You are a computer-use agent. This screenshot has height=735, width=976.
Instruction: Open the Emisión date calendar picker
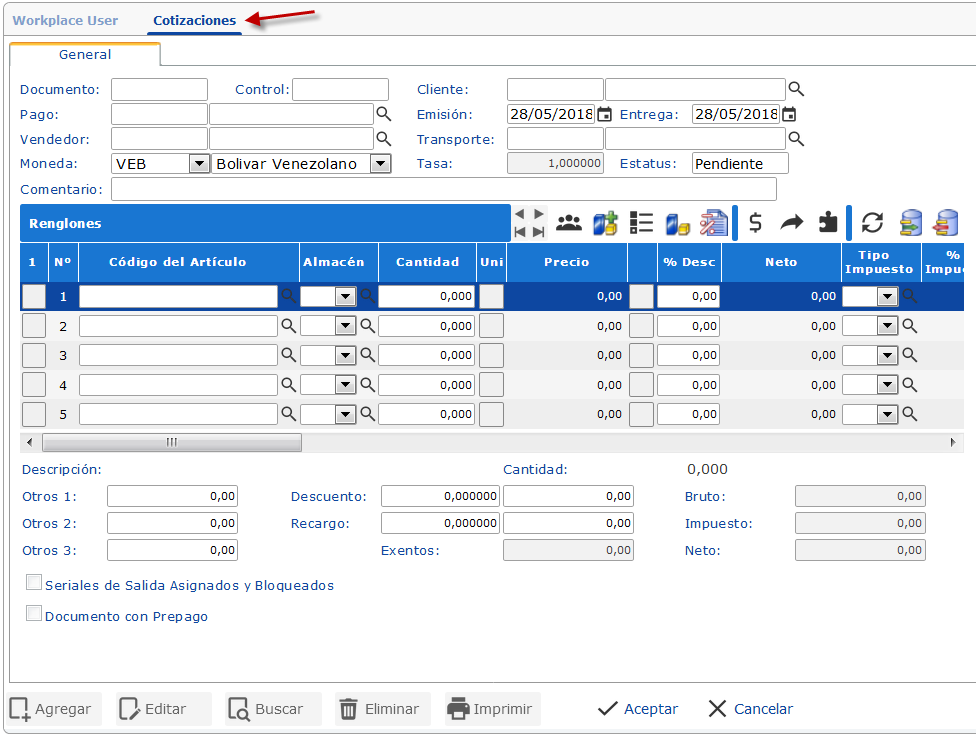pos(604,114)
